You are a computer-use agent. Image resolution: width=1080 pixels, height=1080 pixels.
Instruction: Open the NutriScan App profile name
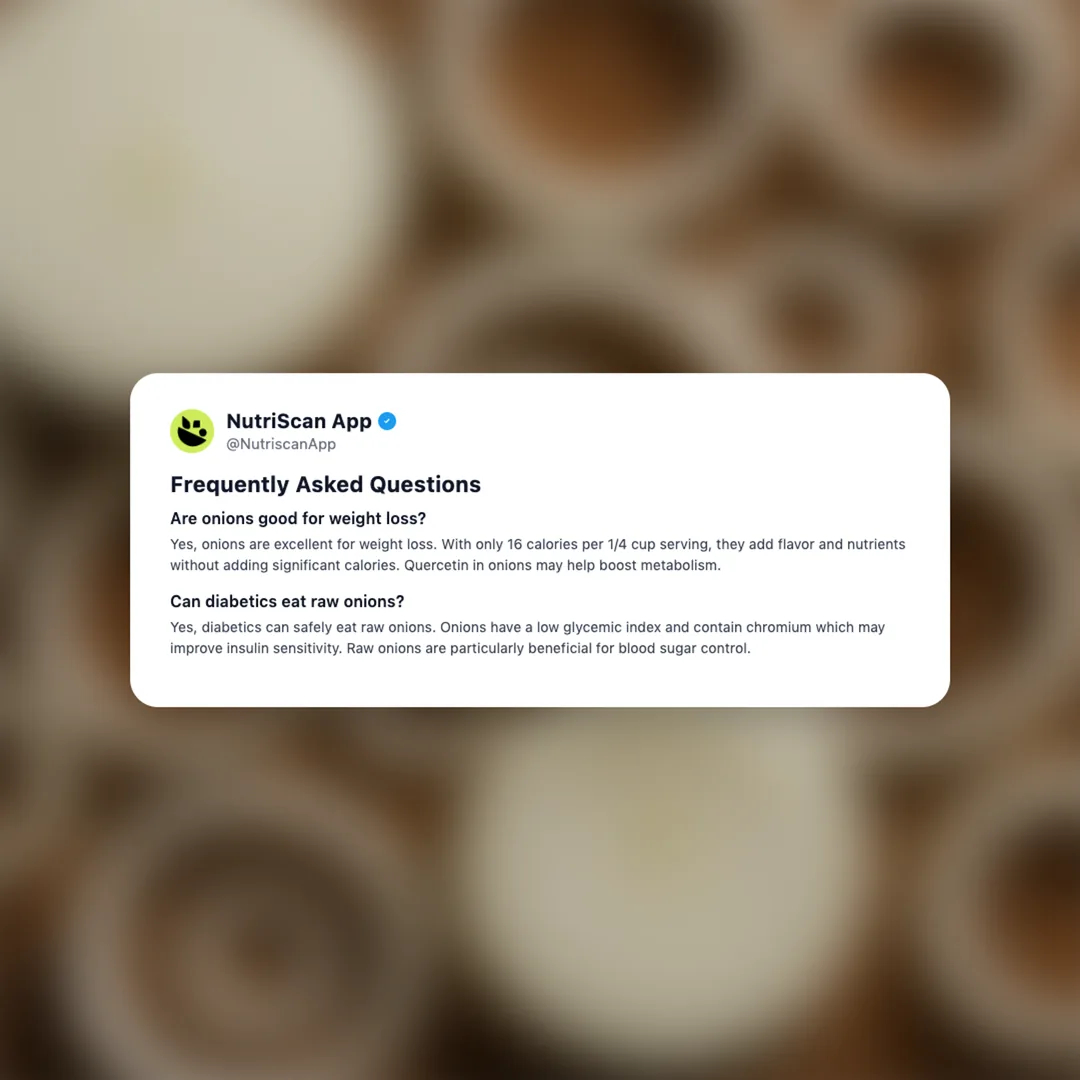coord(299,421)
